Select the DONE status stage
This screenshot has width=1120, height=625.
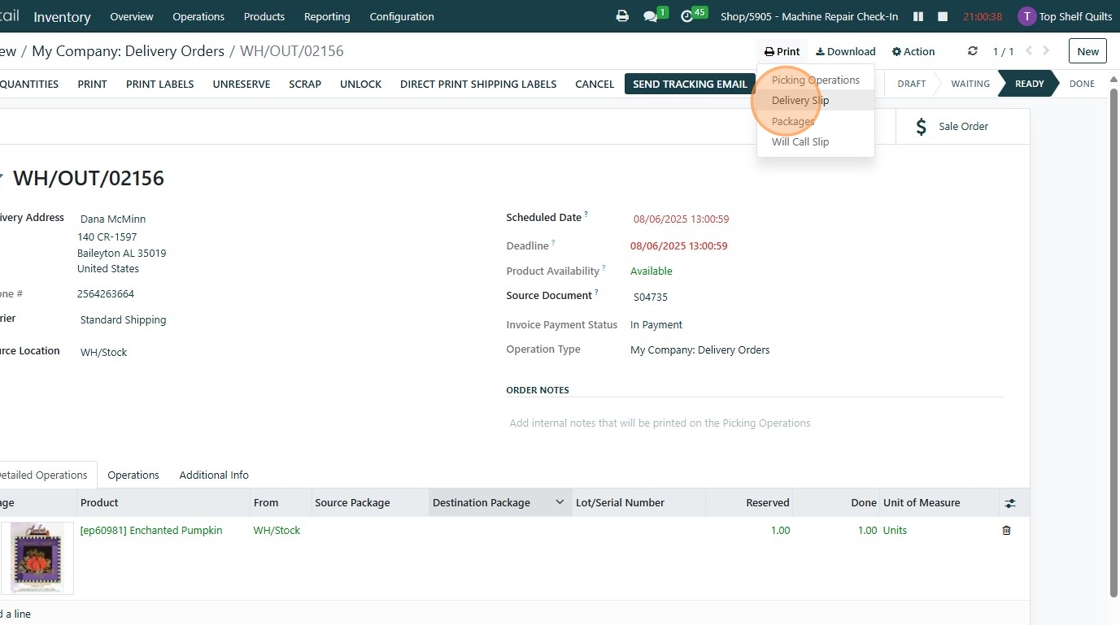pos(1081,84)
